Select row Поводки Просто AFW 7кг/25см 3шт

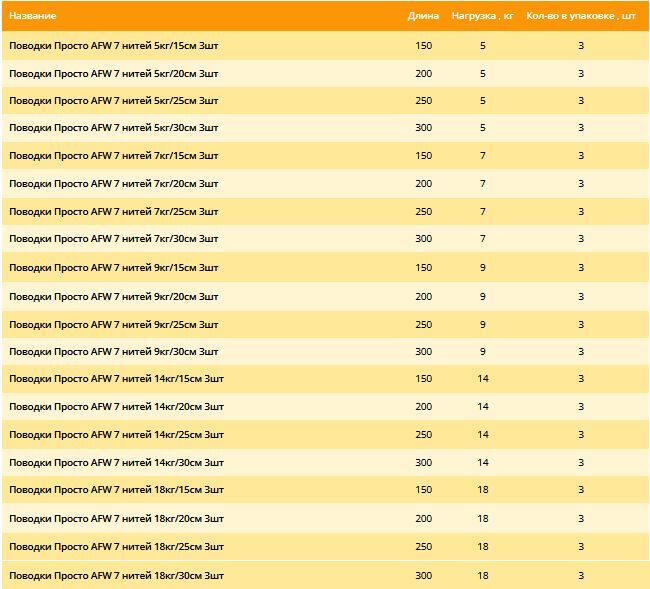(x=325, y=211)
